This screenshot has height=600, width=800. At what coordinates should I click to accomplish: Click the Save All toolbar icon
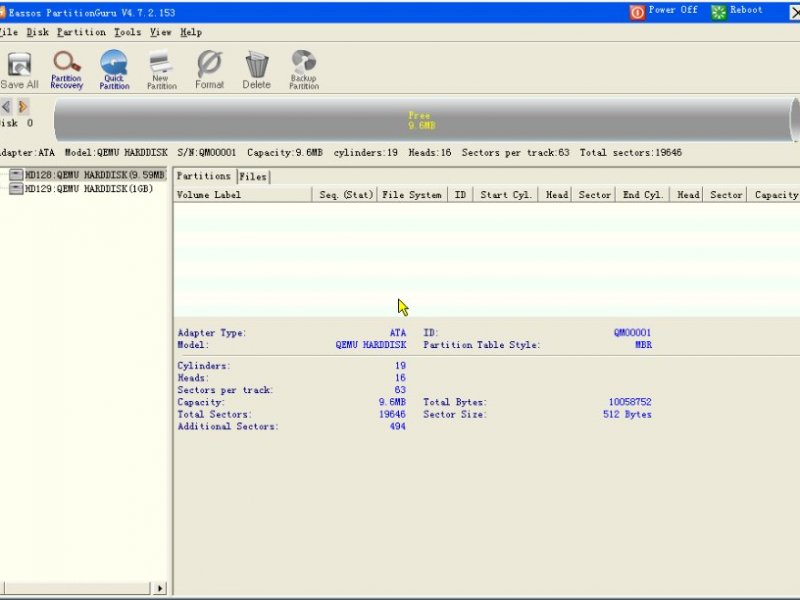(19, 70)
